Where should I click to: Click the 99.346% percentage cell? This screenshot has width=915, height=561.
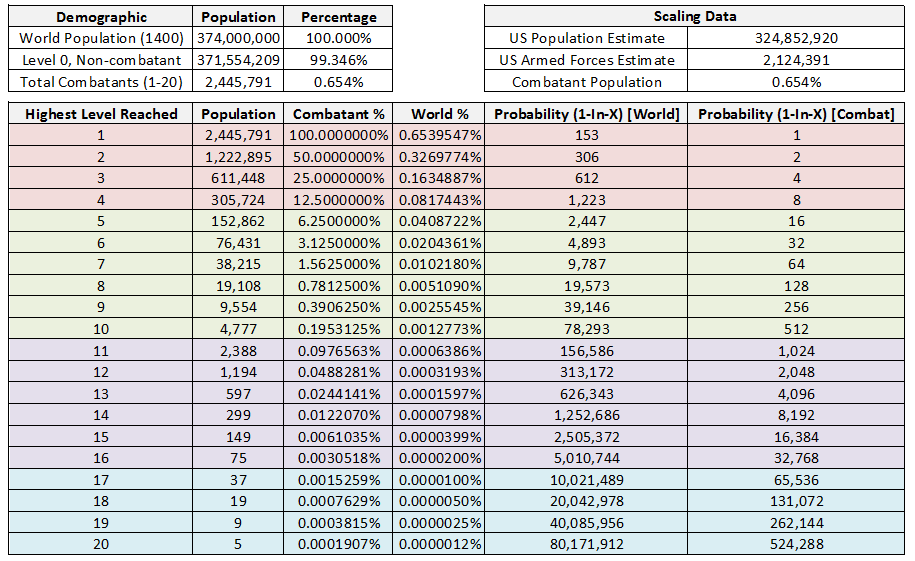pyautogui.click(x=339, y=60)
